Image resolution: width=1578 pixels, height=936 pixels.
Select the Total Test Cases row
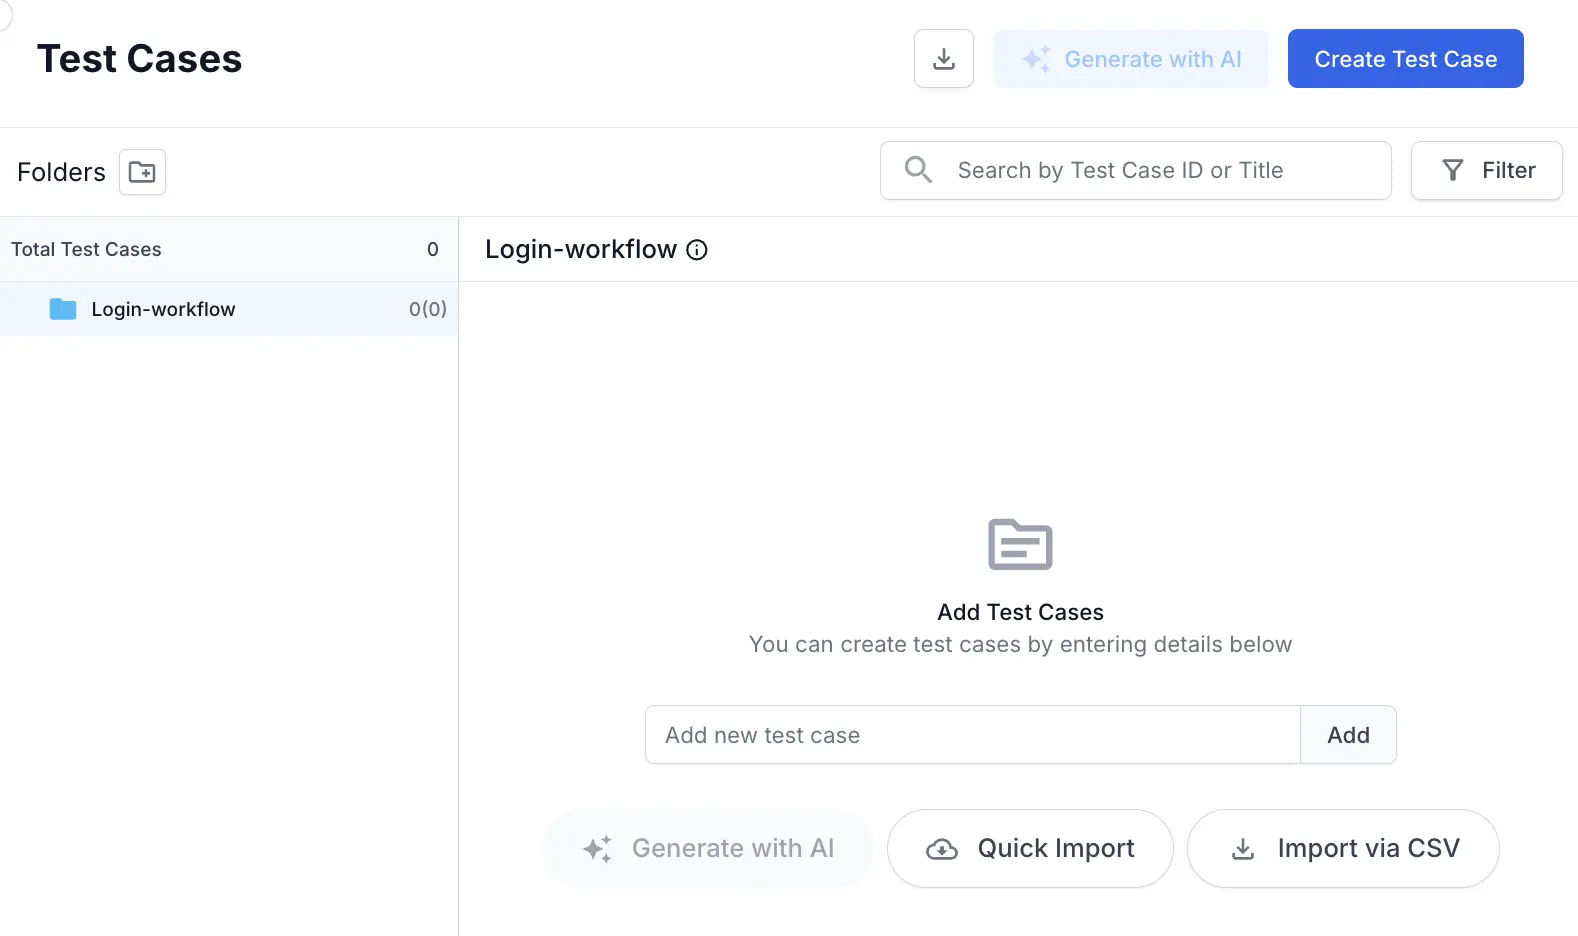tap(86, 249)
